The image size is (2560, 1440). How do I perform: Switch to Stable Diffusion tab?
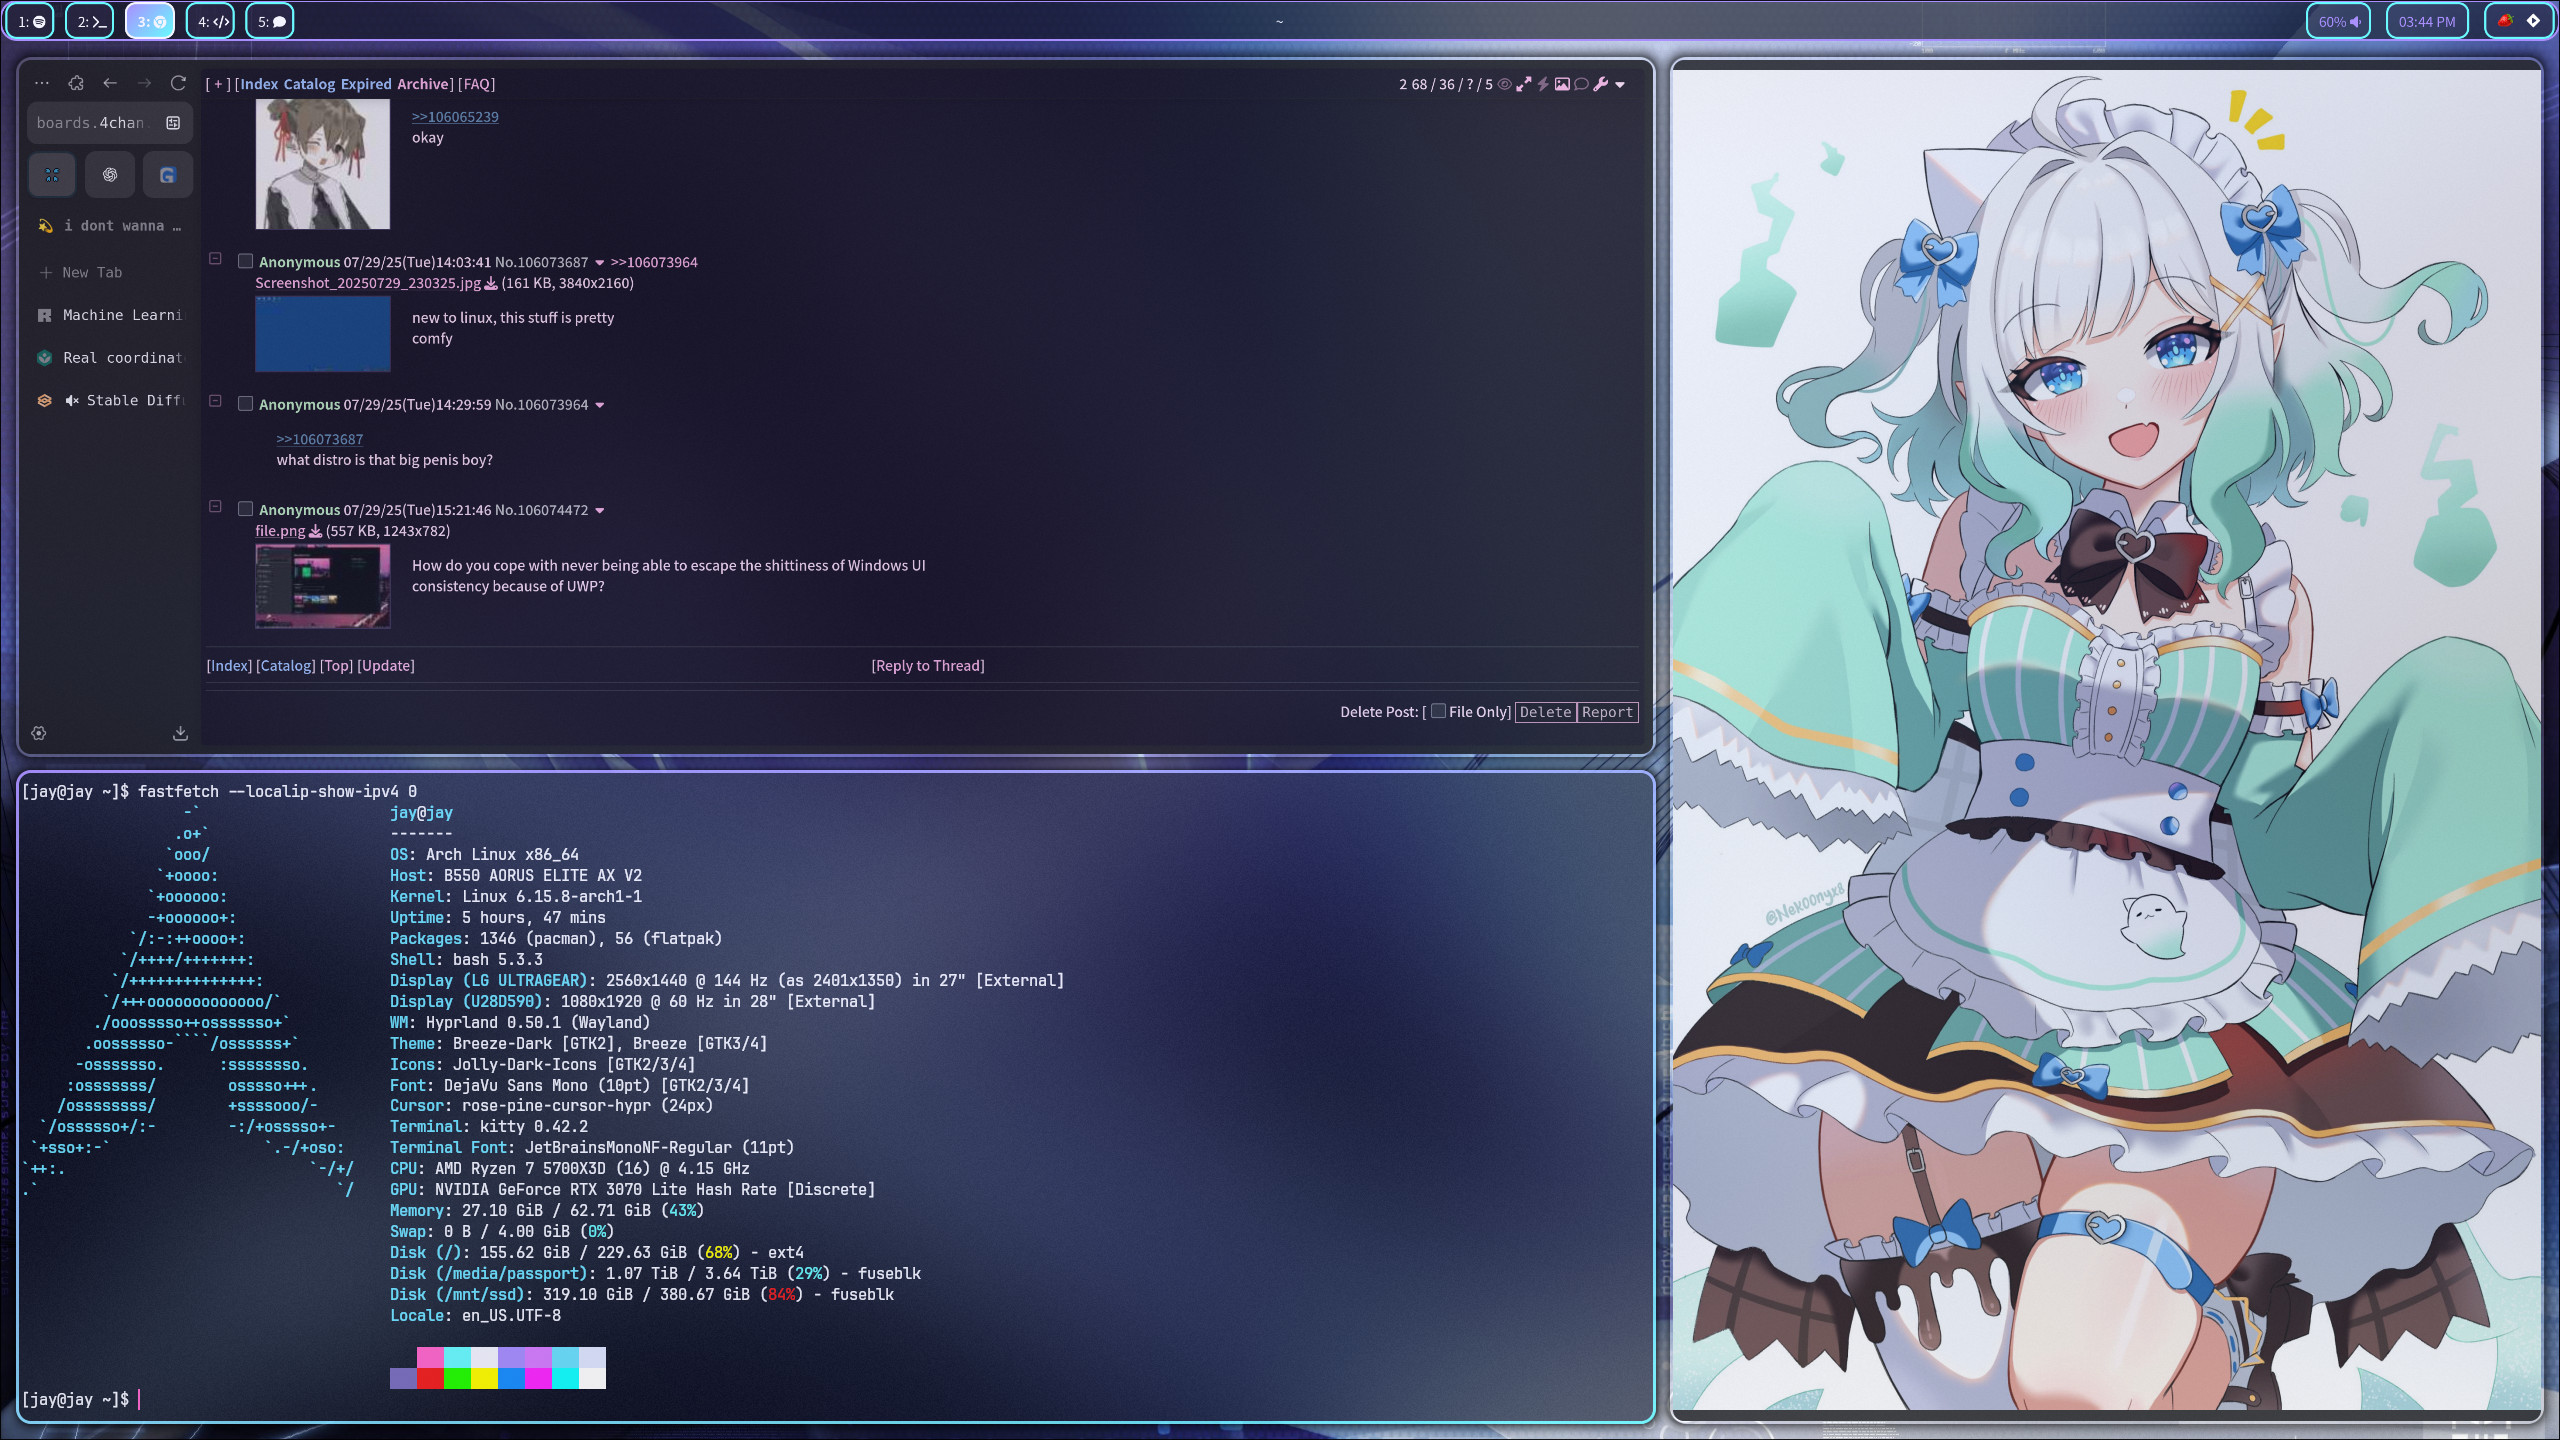(x=111, y=400)
